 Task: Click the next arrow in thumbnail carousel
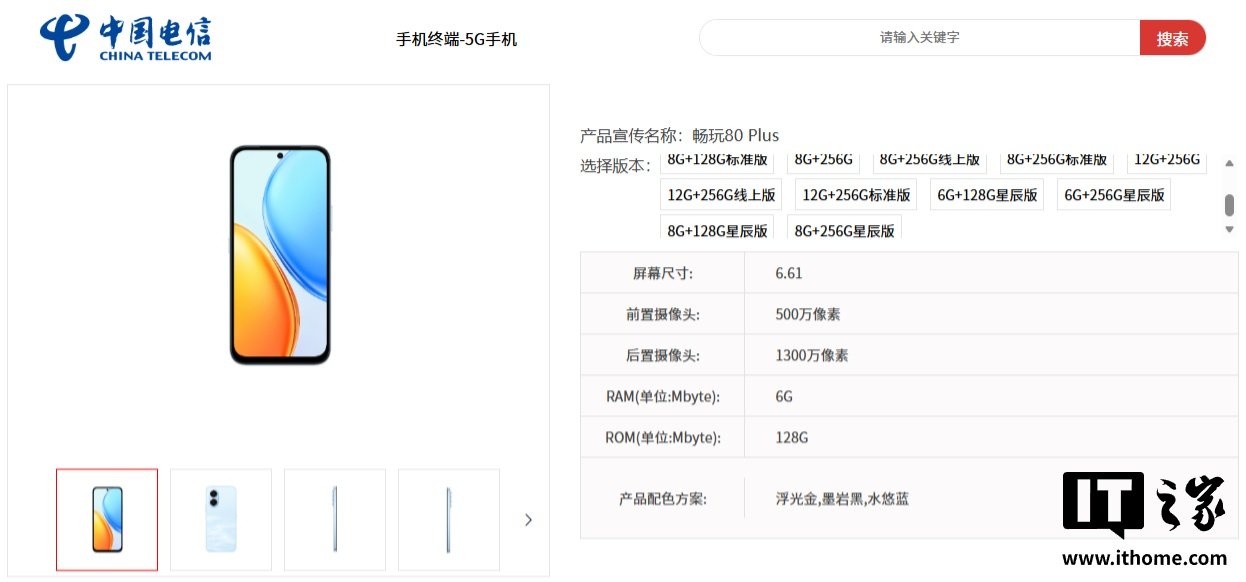click(x=528, y=519)
